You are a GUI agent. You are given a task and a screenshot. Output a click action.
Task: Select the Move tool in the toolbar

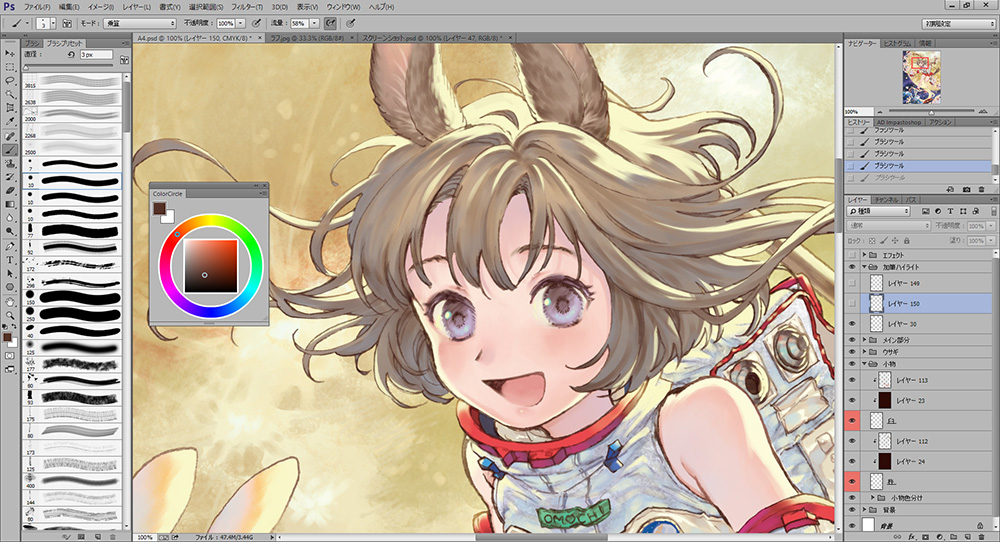[x=10, y=53]
